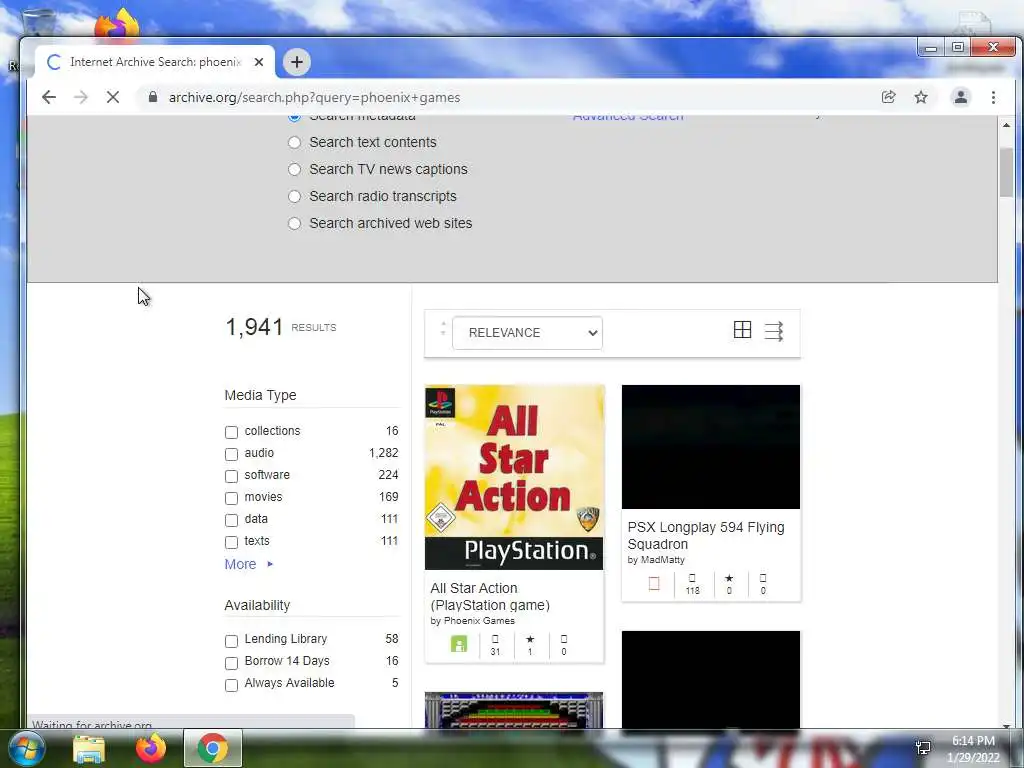Viewport: 1024px width, 768px height.
Task: Open a new browser tab
Action: pyautogui.click(x=296, y=62)
